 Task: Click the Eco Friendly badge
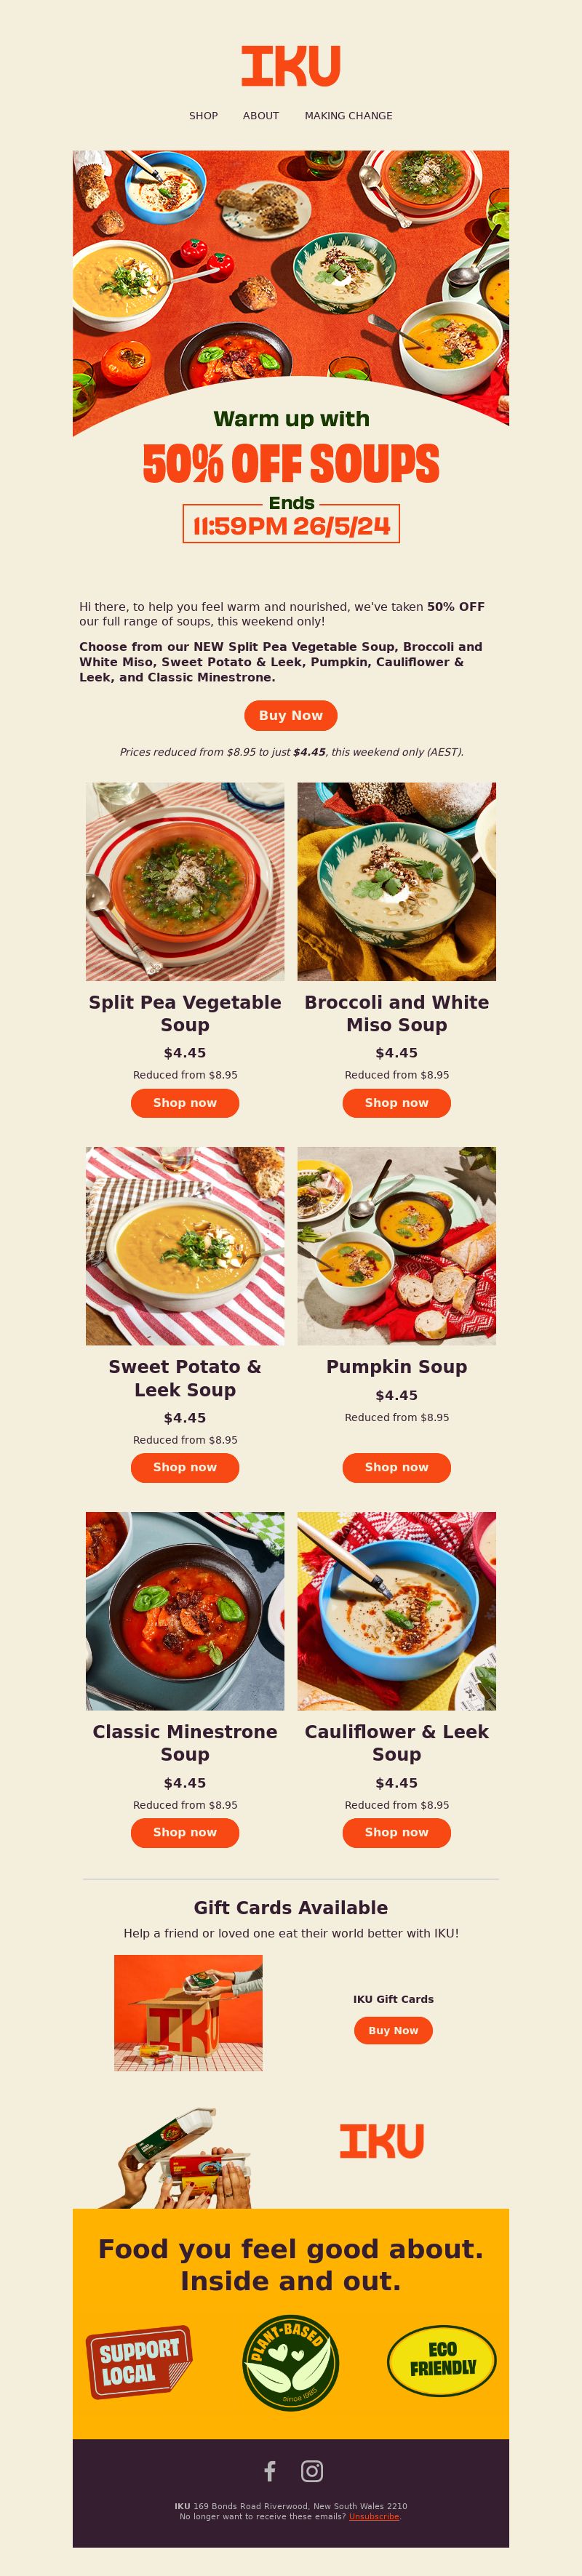click(x=442, y=2360)
